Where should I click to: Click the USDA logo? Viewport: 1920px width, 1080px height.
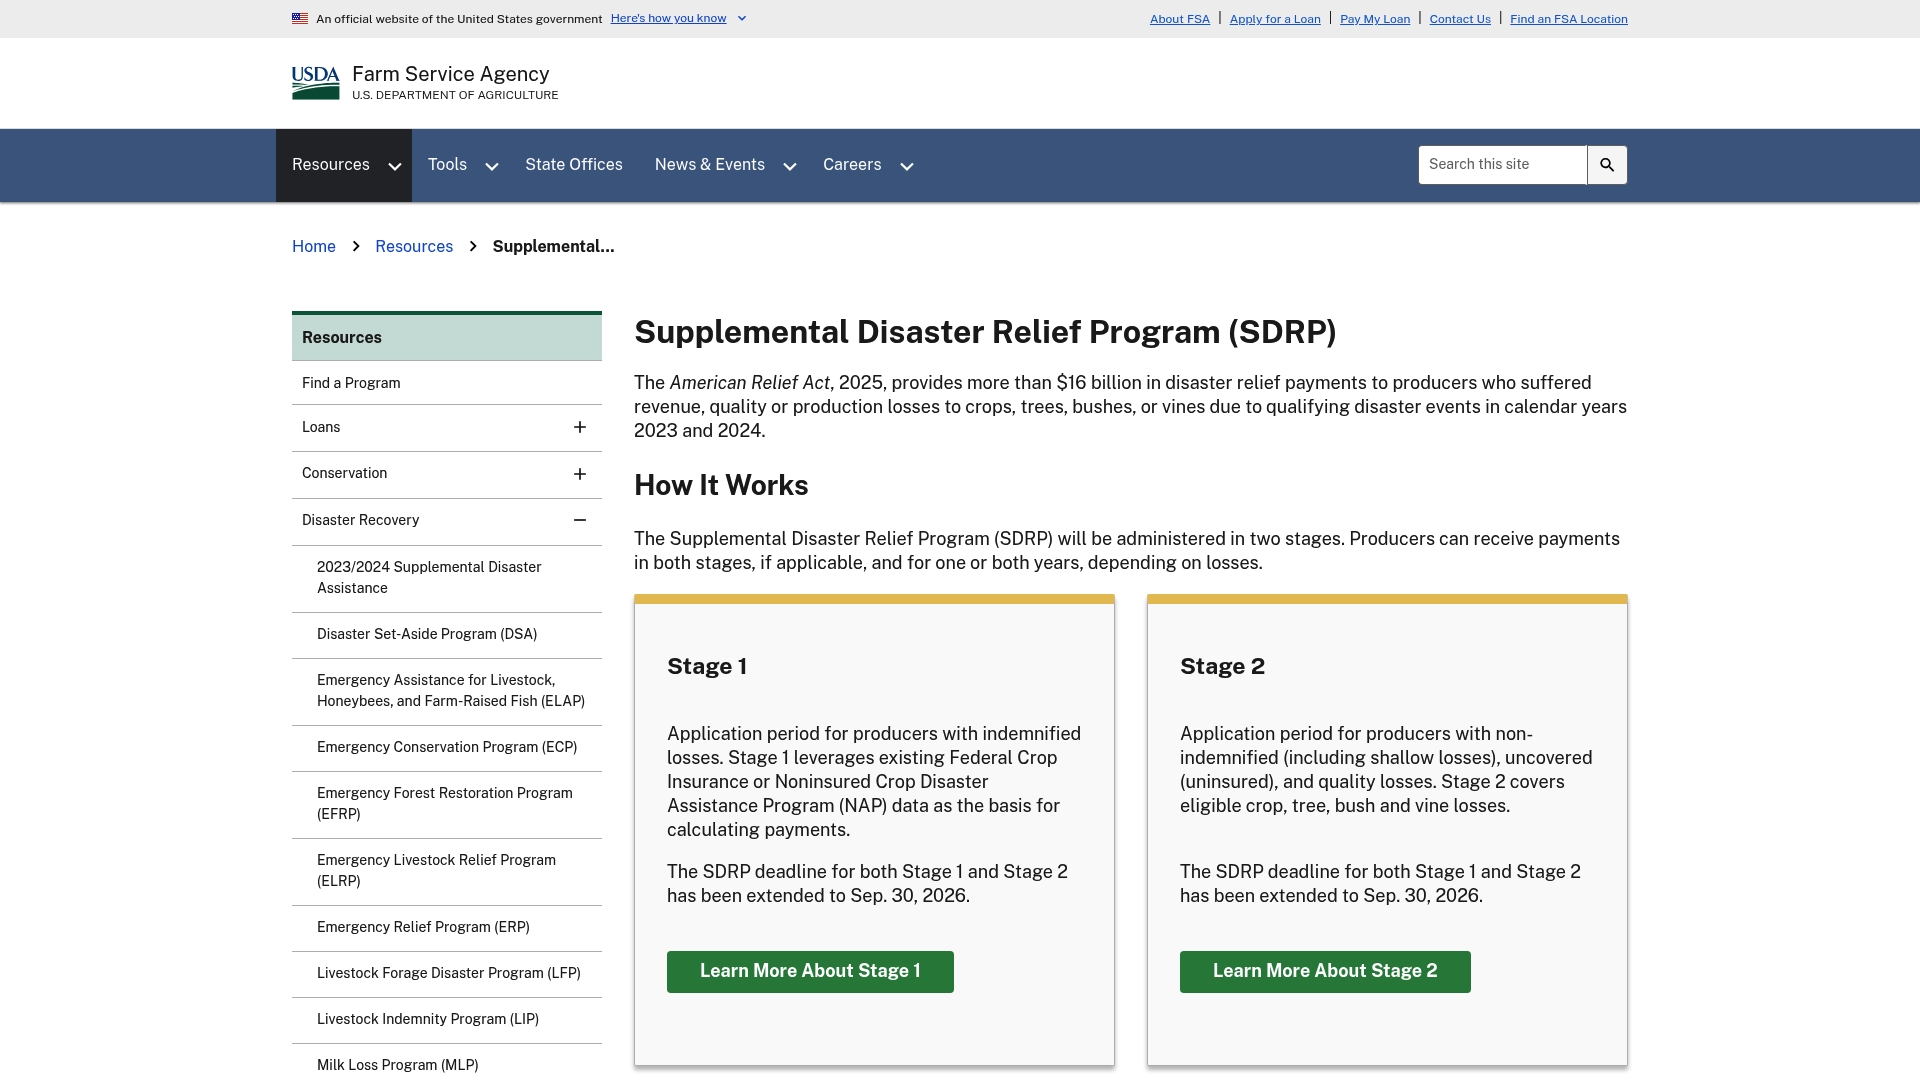(316, 83)
